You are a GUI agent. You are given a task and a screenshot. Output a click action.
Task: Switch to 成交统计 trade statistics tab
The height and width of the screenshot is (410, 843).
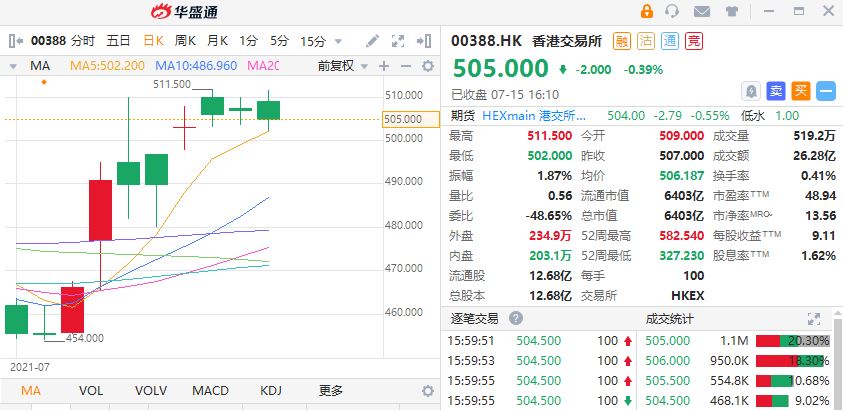pyautogui.click(x=669, y=319)
